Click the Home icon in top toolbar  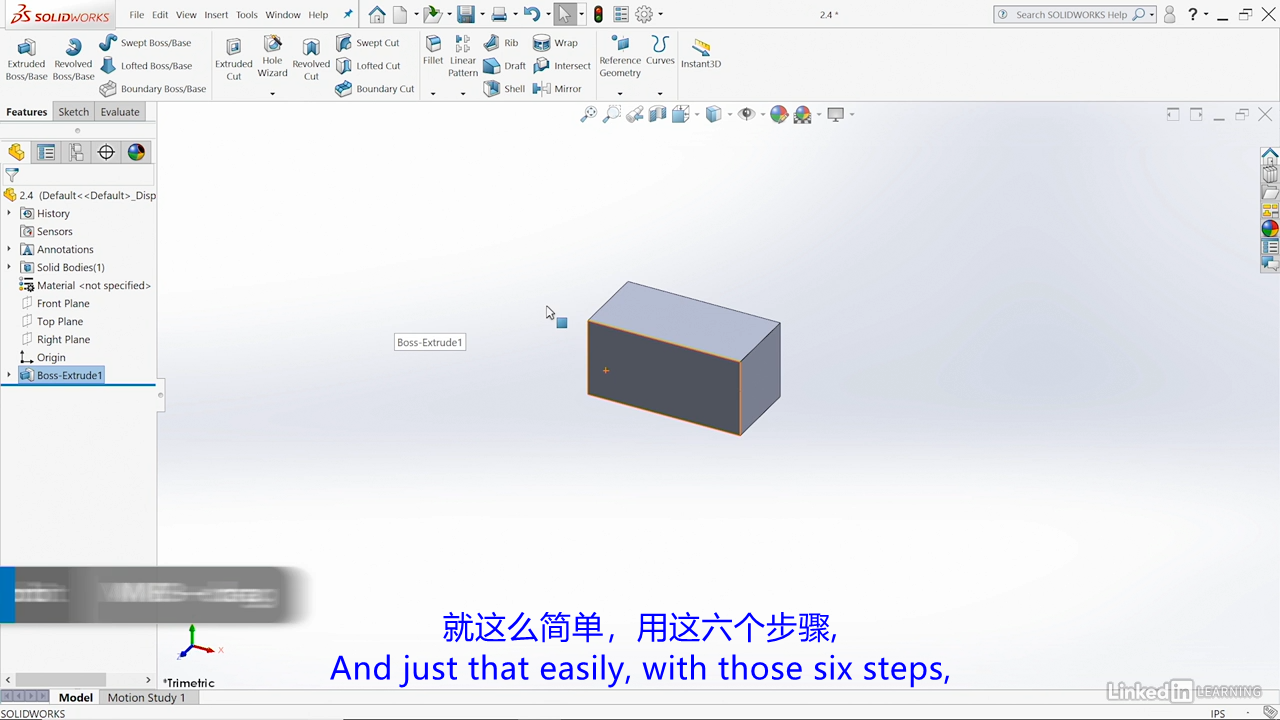[x=377, y=14]
